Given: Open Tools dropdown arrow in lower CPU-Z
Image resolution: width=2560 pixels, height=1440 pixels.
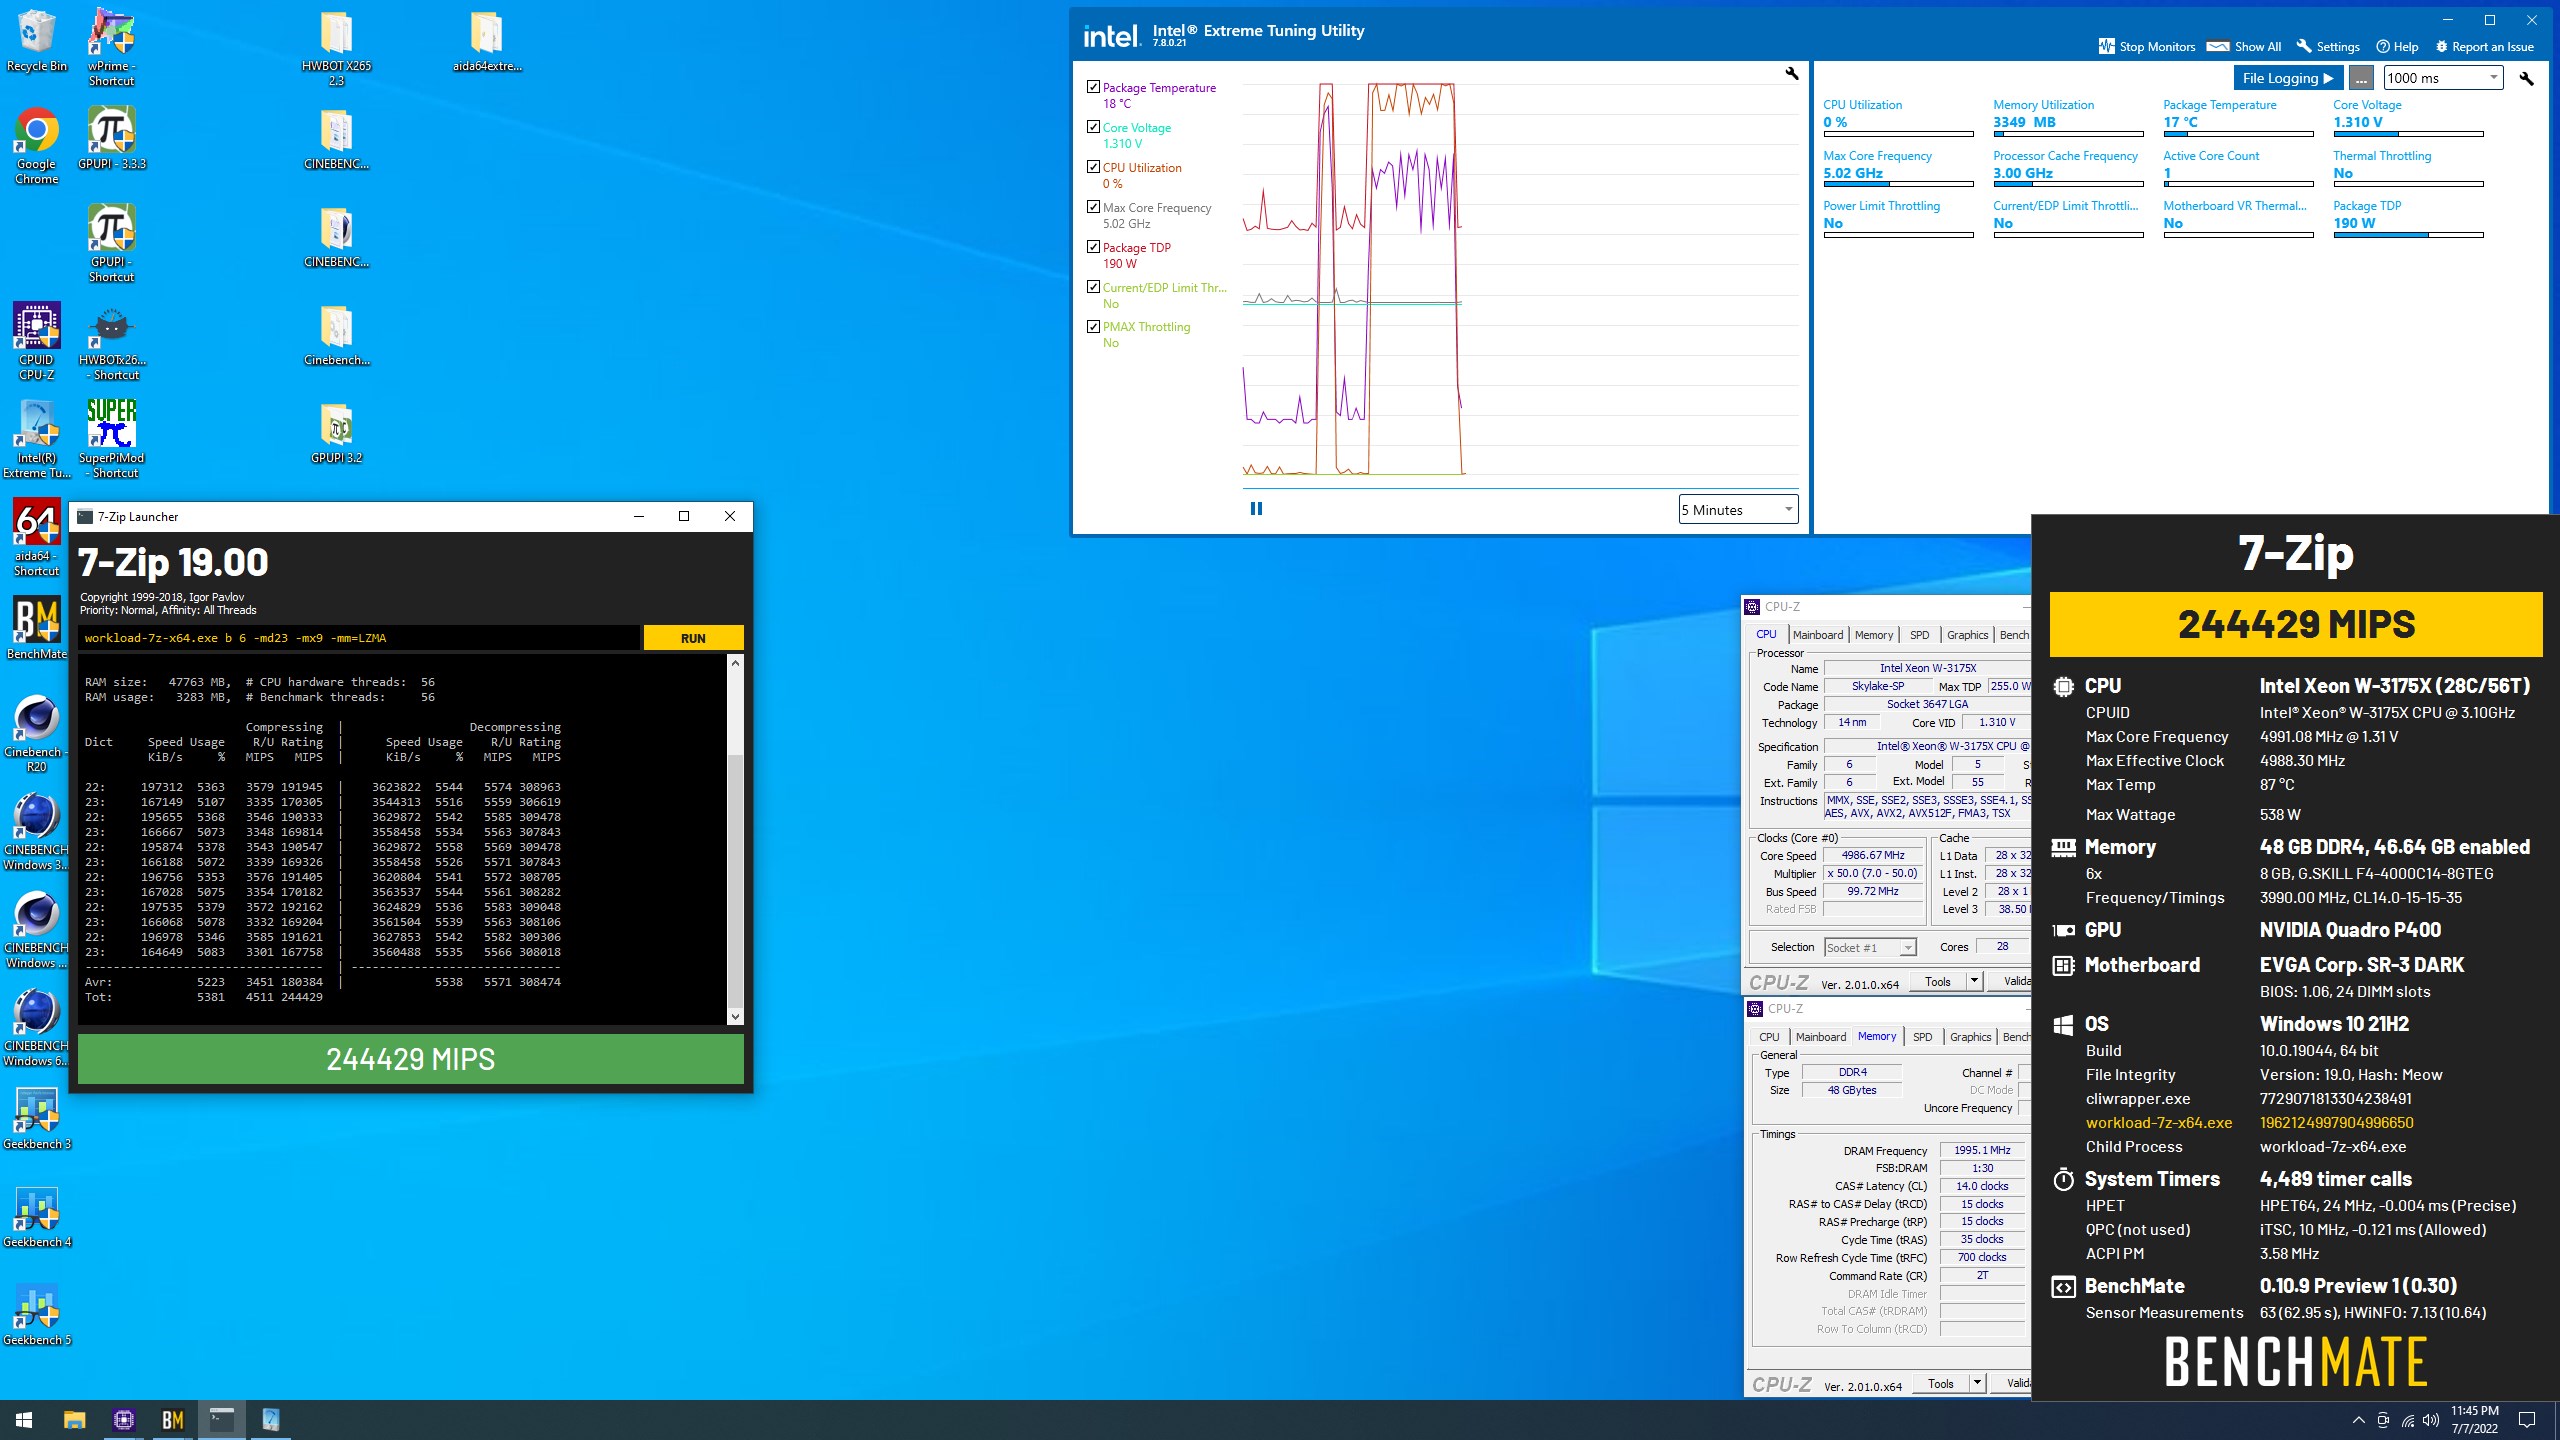Looking at the screenshot, I should (x=1977, y=1383).
